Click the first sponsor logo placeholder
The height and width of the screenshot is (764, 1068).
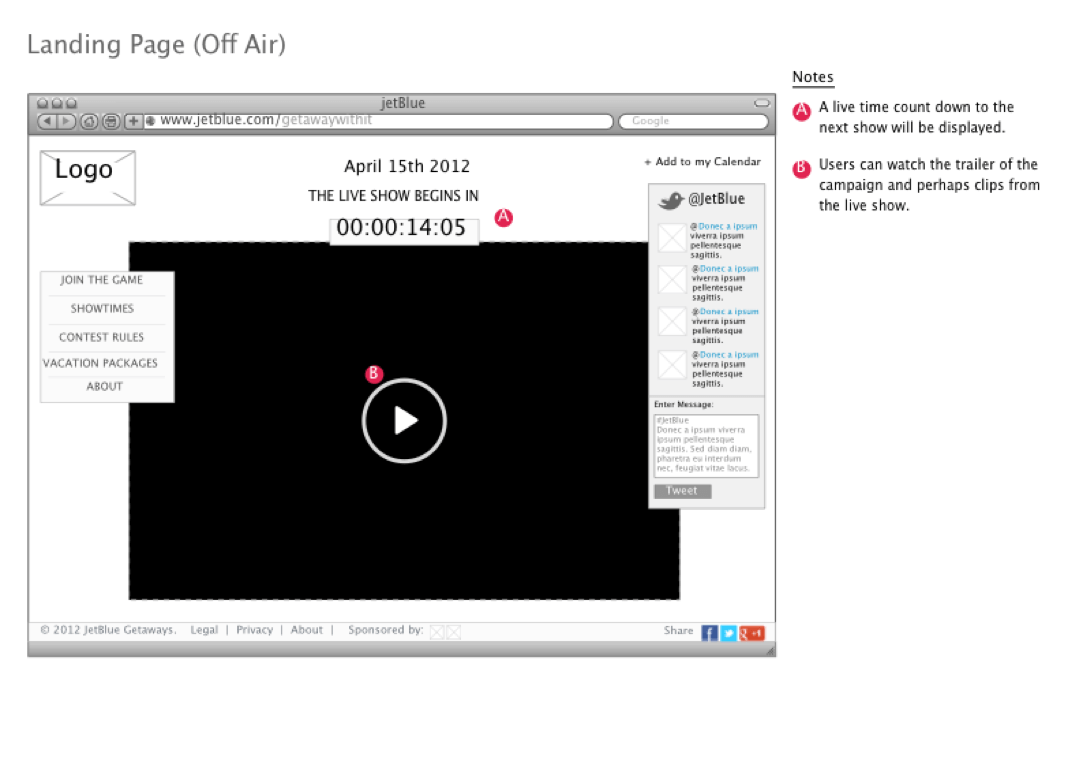(437, 633)
